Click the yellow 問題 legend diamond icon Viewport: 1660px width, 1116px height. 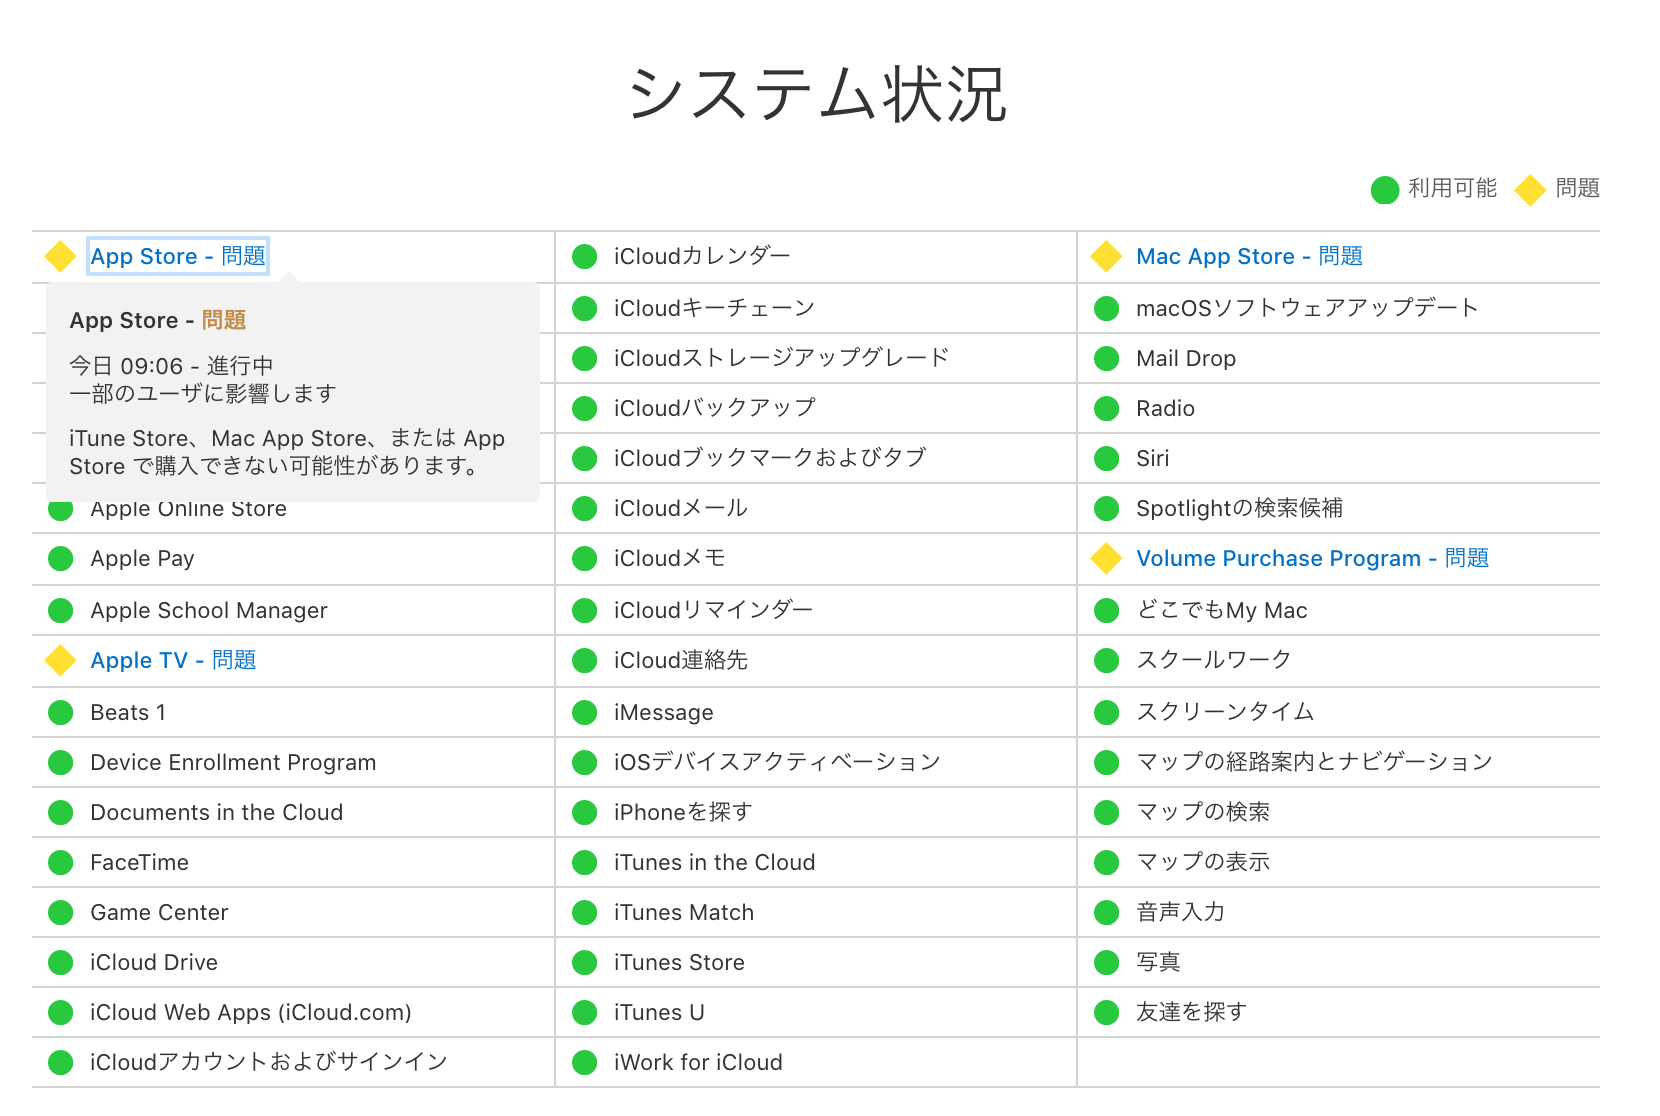coord(1531,189)
